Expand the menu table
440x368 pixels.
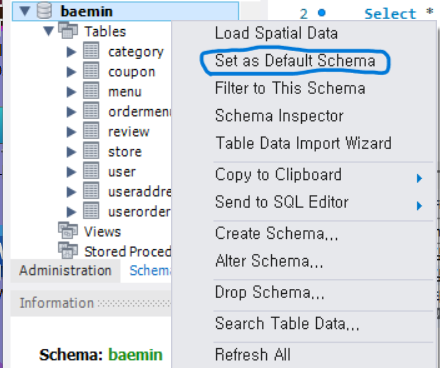pos(71,92)
